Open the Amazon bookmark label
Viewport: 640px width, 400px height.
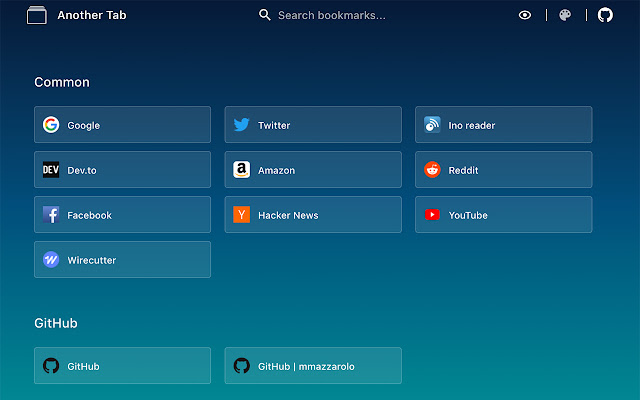(x=276, y=170)
